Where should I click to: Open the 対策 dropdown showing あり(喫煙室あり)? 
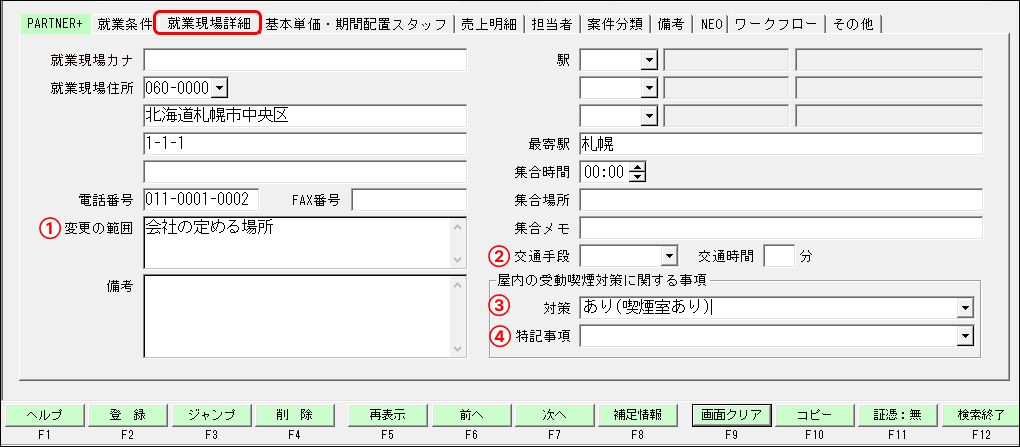(967, 308)
